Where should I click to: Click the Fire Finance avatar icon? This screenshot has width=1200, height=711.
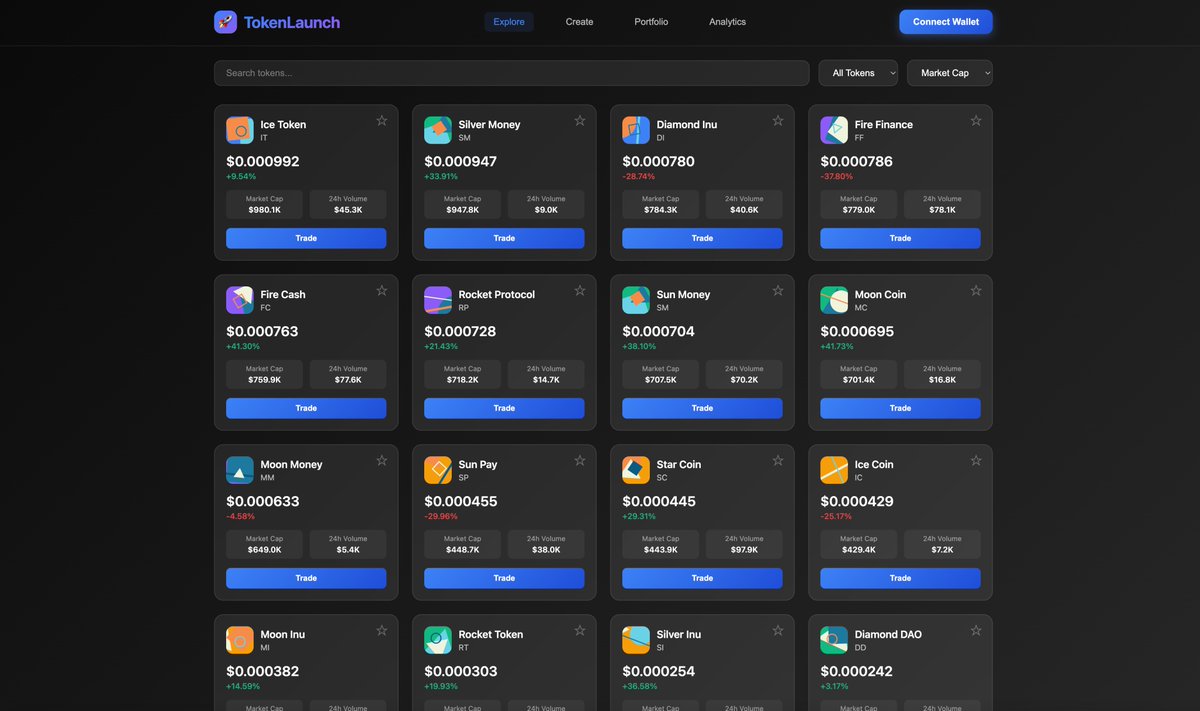[x=834, y=130]
